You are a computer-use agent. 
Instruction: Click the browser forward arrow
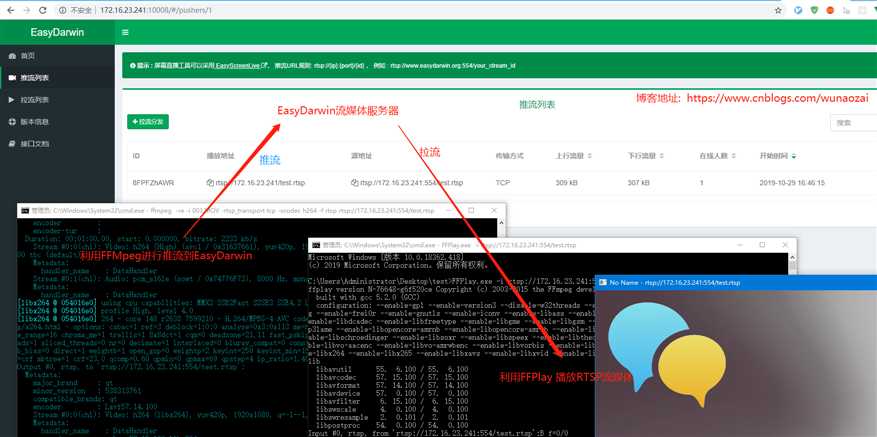(x=27, y=11)
